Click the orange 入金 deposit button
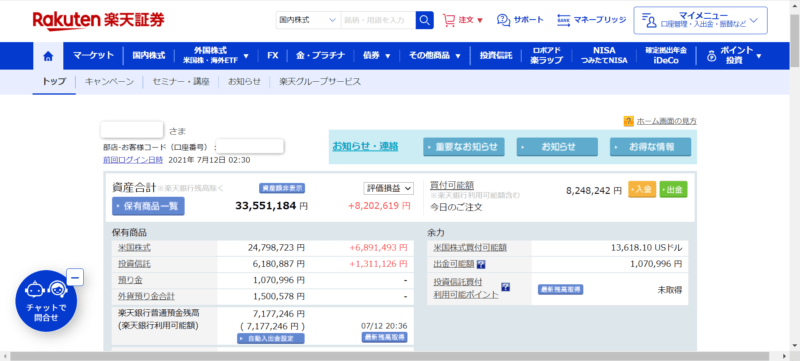This screenshot has height=361, width=800. tap(642, 190)
